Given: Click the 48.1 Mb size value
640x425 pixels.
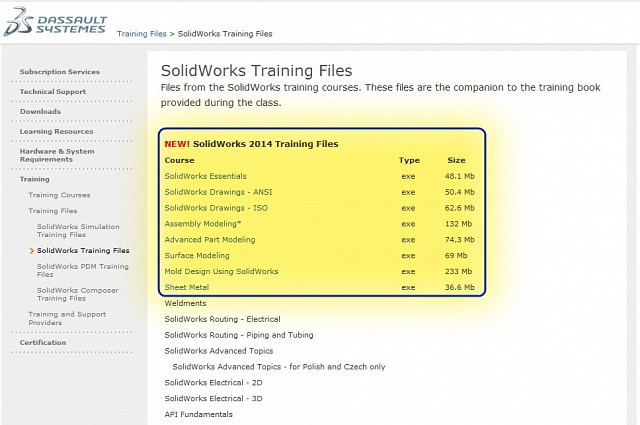Looking at the screenshot, I should point(460,177).
